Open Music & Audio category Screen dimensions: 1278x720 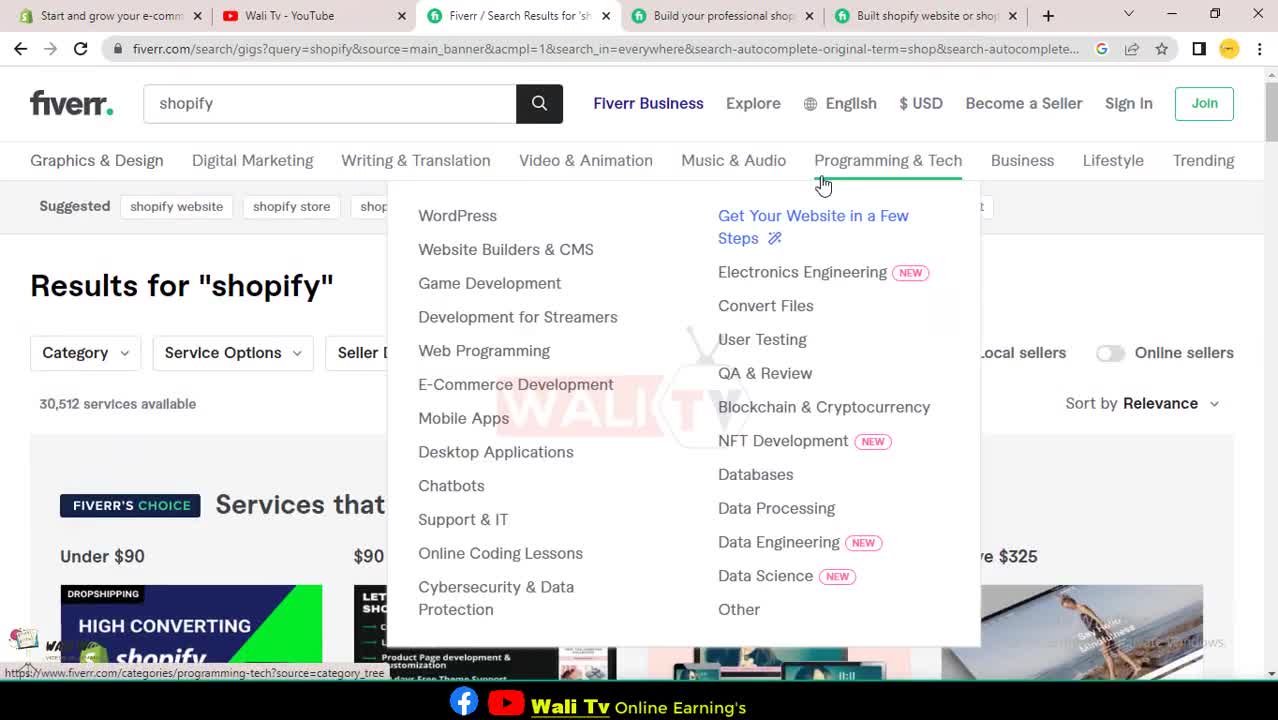[733, 160]
